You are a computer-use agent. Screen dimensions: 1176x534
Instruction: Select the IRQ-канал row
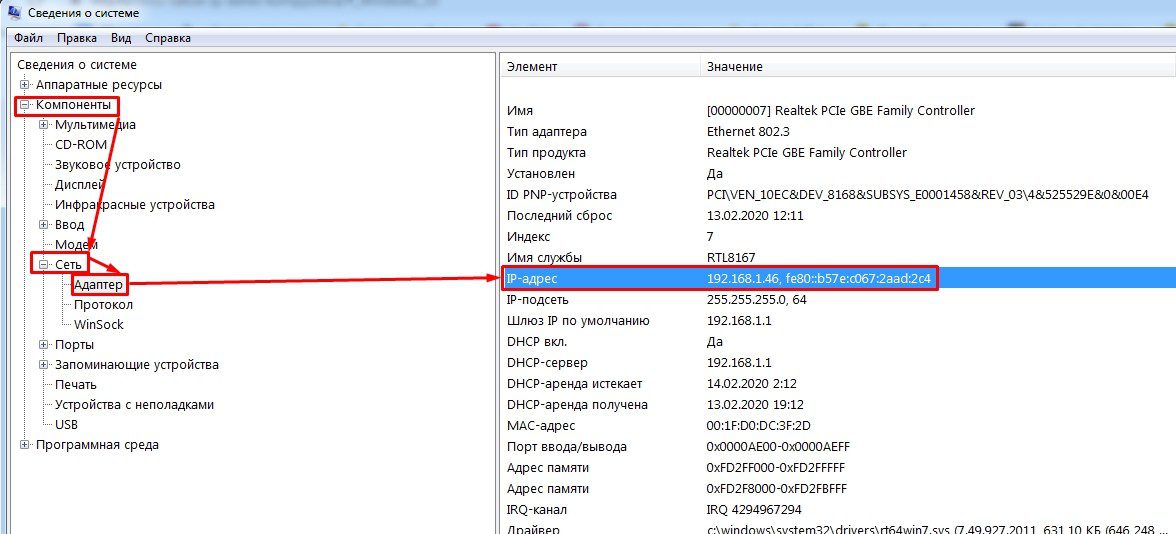pyautogui.click(x=838, y=509)
